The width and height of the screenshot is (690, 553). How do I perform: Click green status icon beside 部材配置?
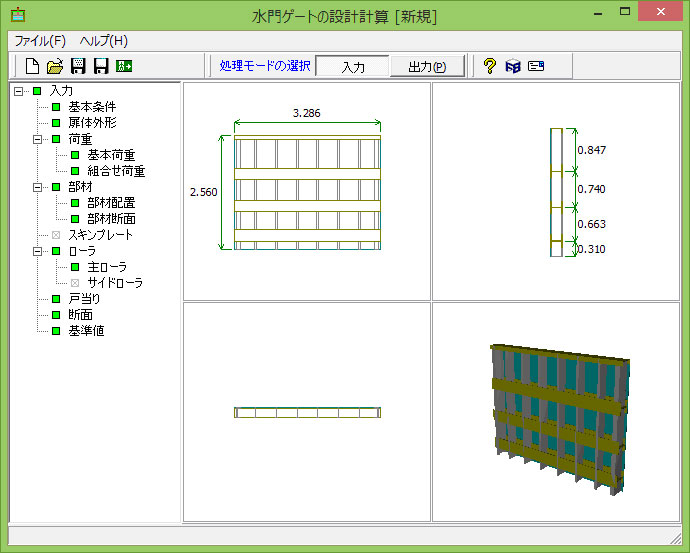point(75,203)
